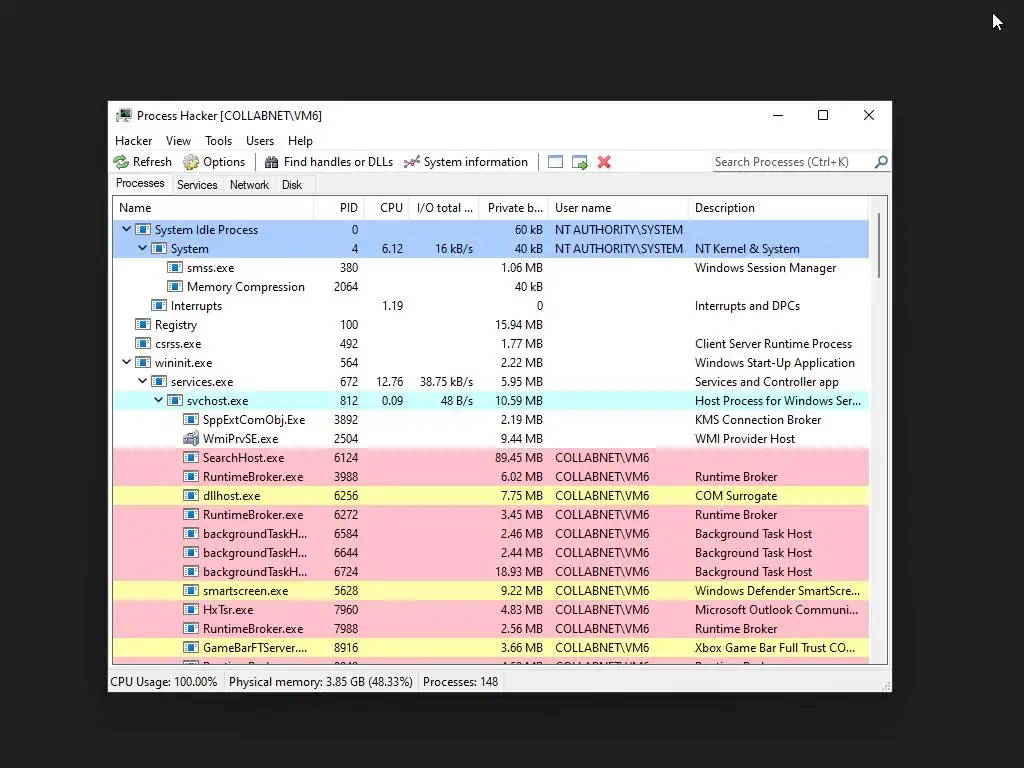The height and width of the screenshot is (768, 1024).
Task: Select SearchHost.exe row with PID 6124
Action: tap(490, 458)
